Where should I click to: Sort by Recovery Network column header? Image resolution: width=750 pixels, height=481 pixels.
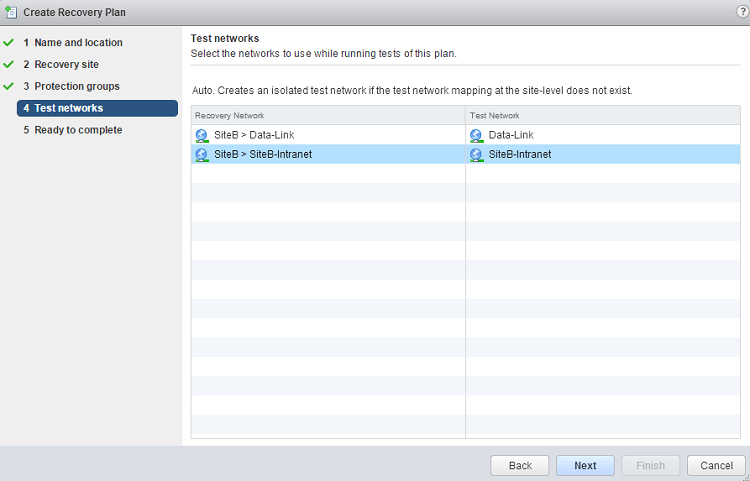[327, 116]
